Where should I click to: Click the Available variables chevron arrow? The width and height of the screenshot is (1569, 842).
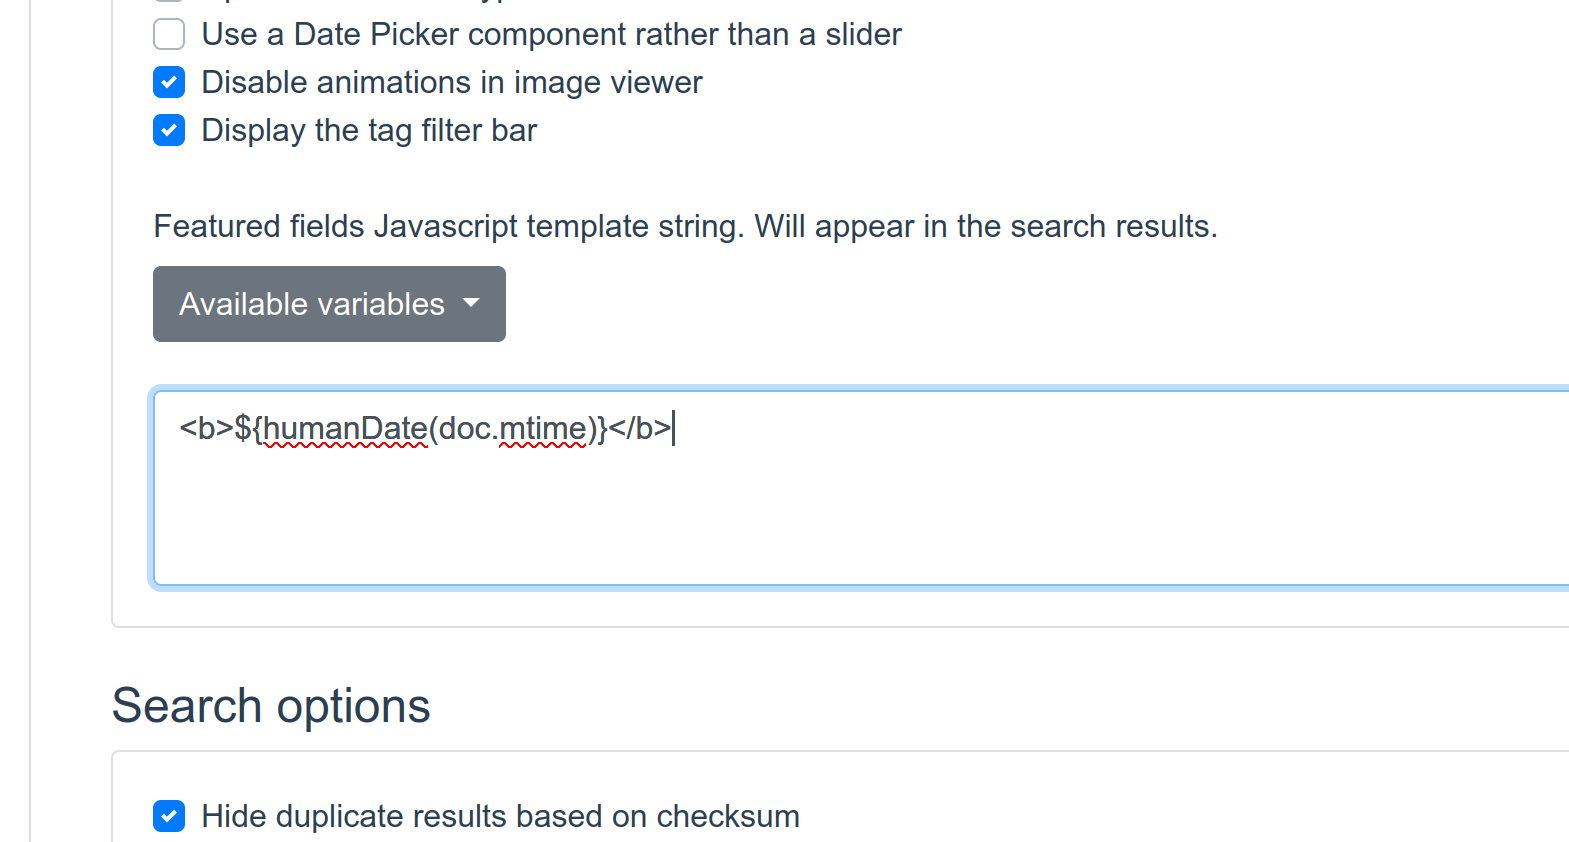[471, 304]
